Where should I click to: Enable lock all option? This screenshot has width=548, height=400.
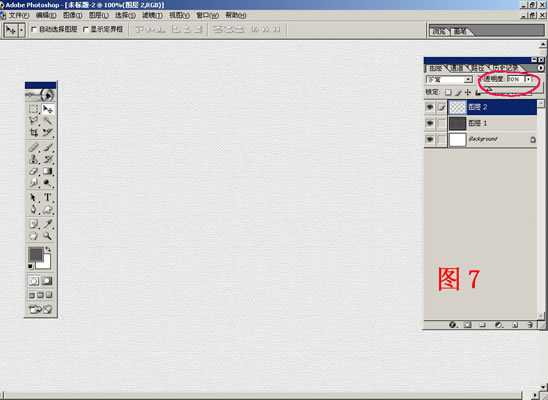(478, 92)
